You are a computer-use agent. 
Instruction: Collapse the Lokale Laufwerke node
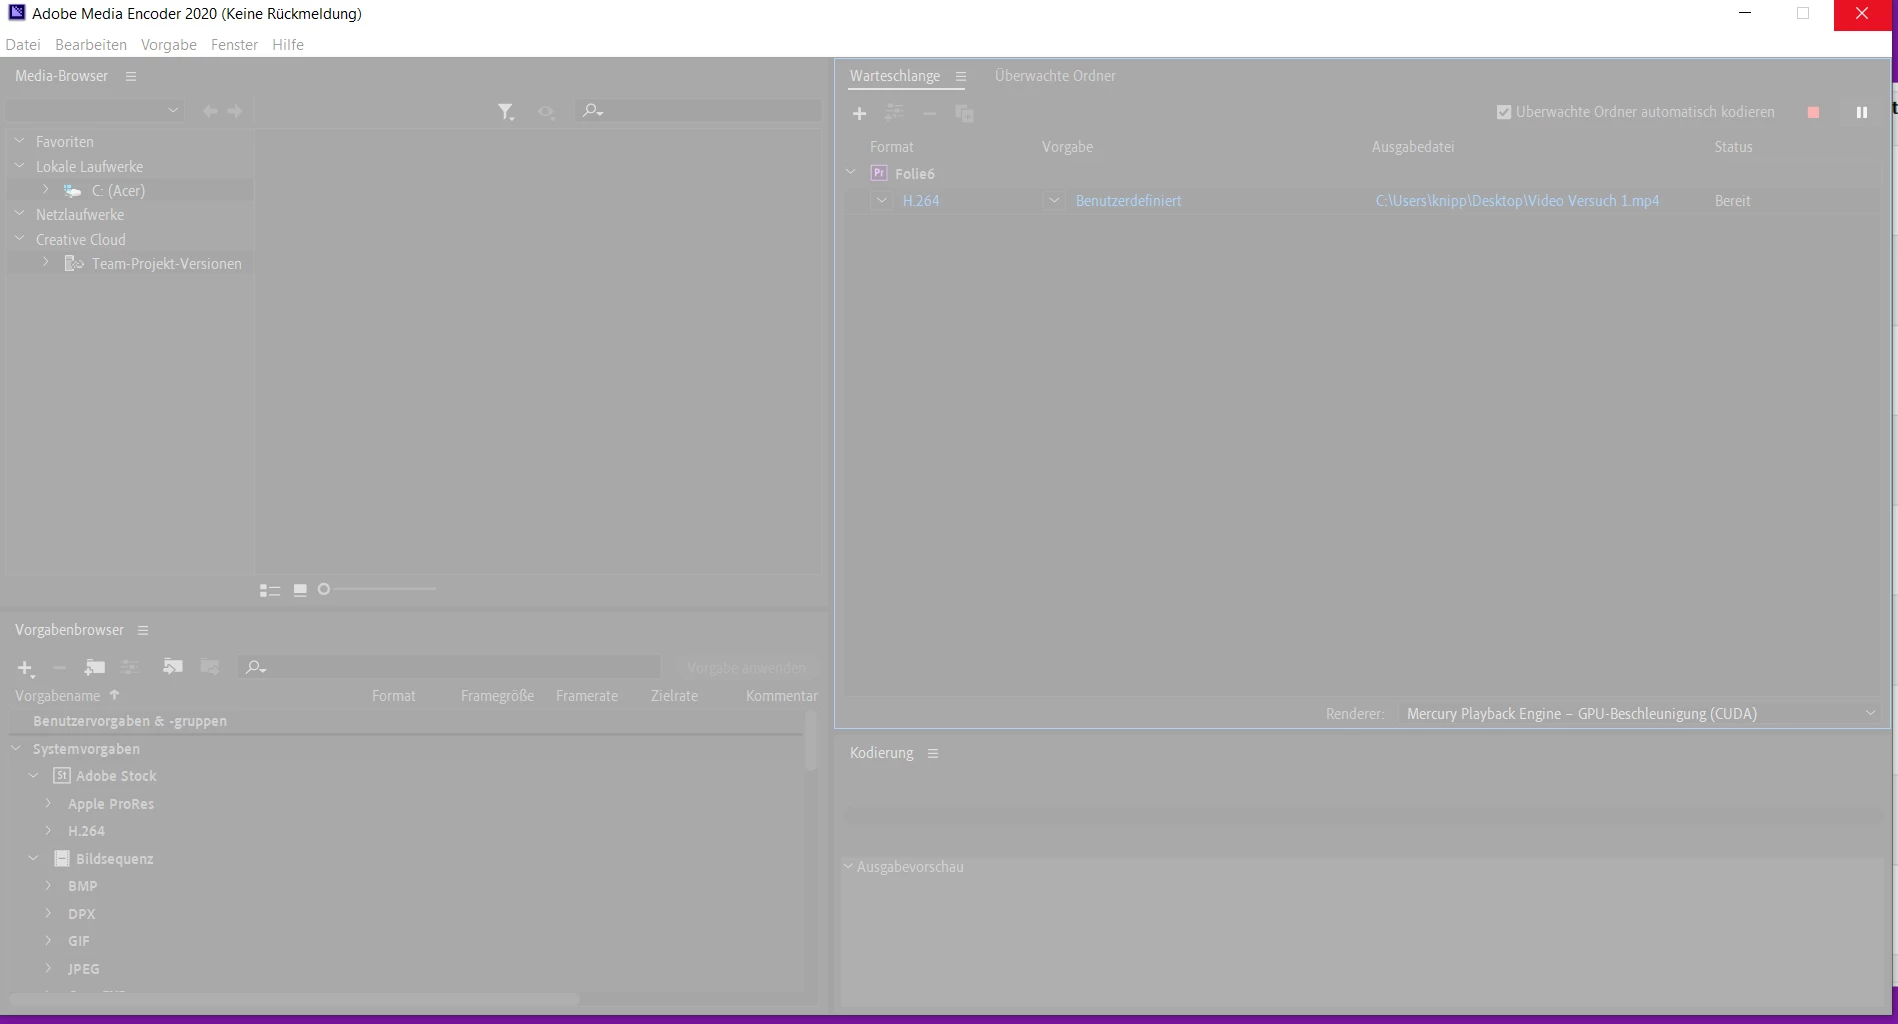click(x=19, y=166)
